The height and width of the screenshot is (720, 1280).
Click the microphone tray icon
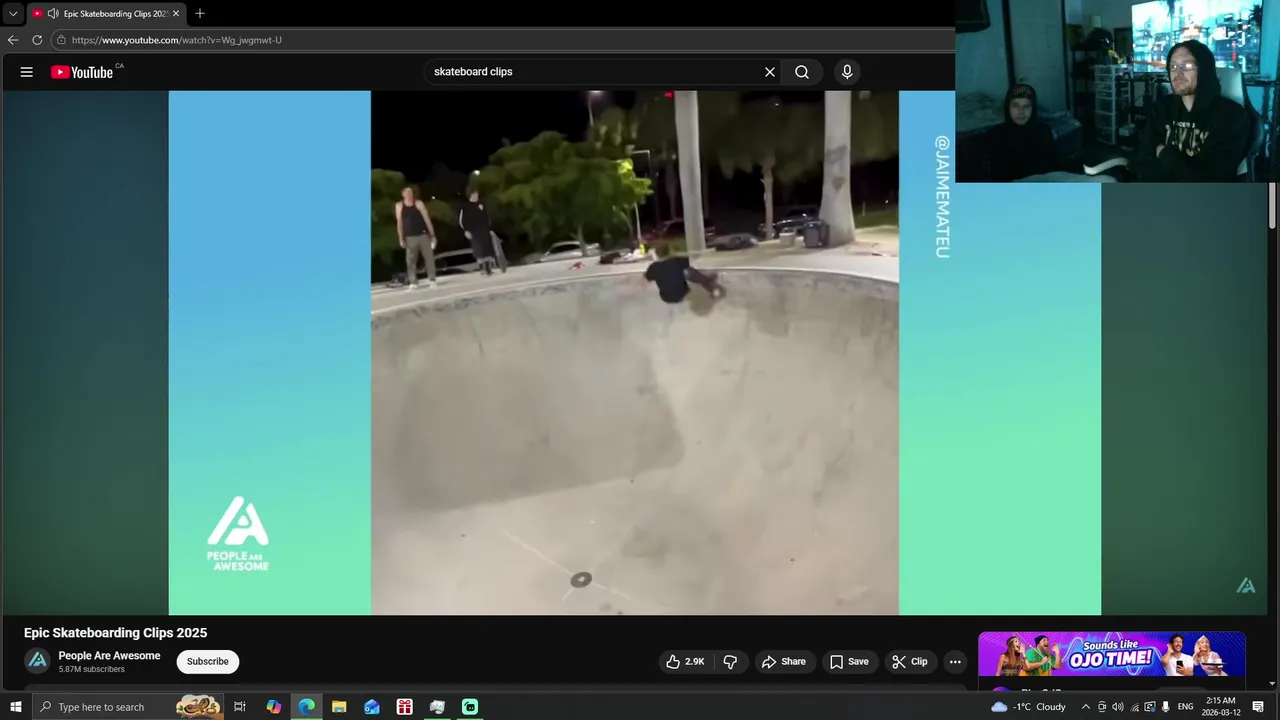point(1166,707)
